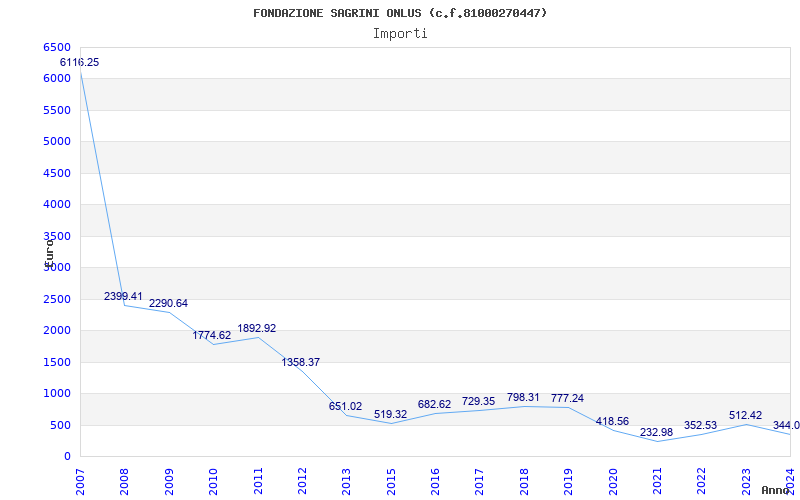Click the year 2007 axis label
The height and width of the screenshot is (500, 800).
80,482
